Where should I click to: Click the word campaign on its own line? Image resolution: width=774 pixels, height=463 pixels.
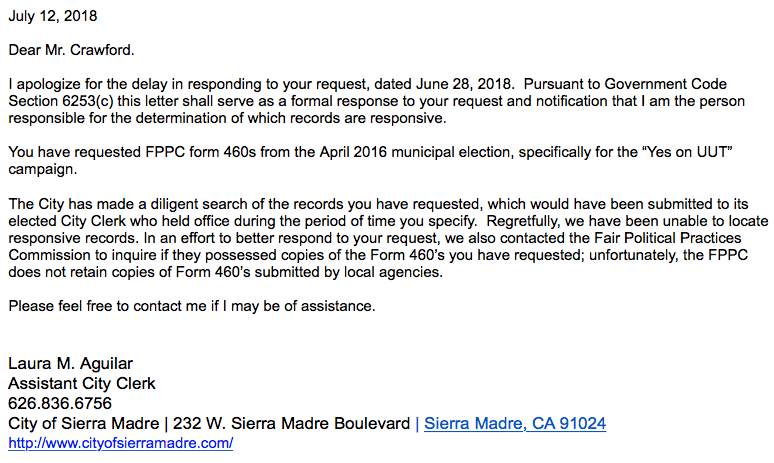(x=42, y=169)
